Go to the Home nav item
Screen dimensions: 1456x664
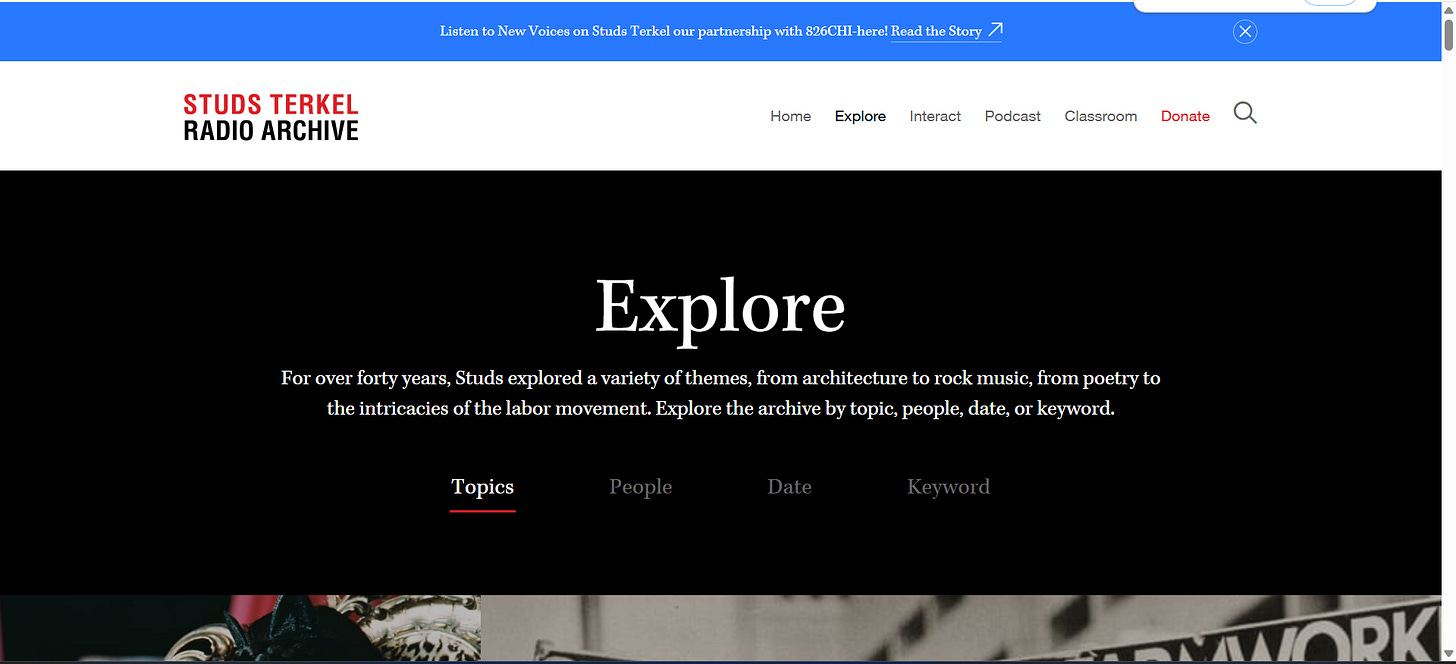pos(790,116)
